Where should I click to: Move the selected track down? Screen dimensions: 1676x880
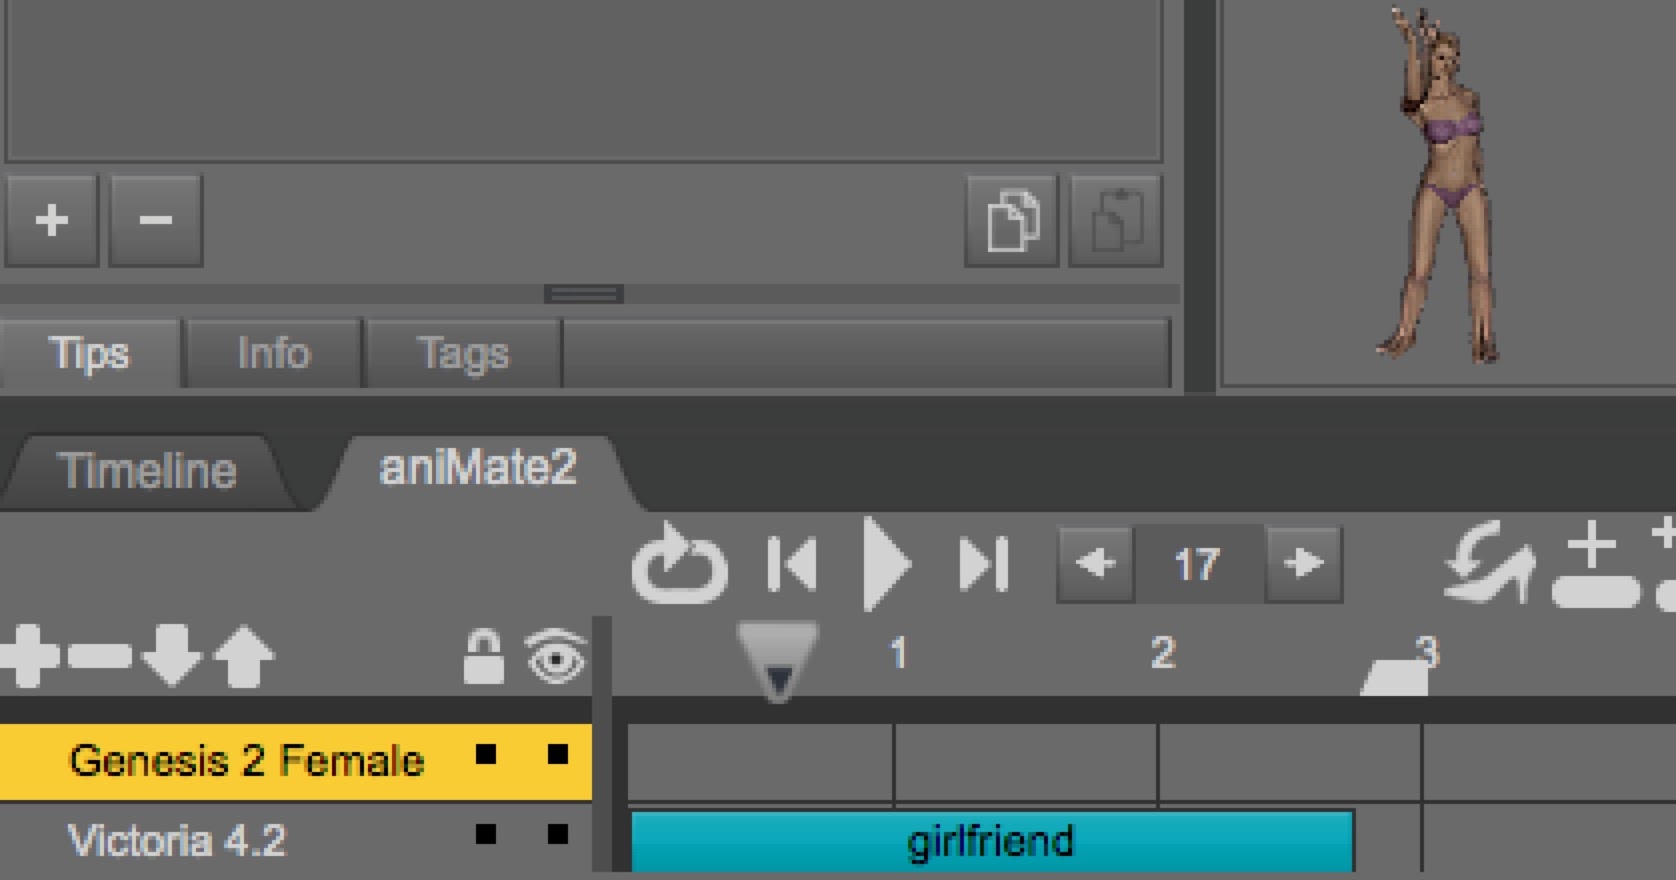pyautogui.click(x=172, y=657)
